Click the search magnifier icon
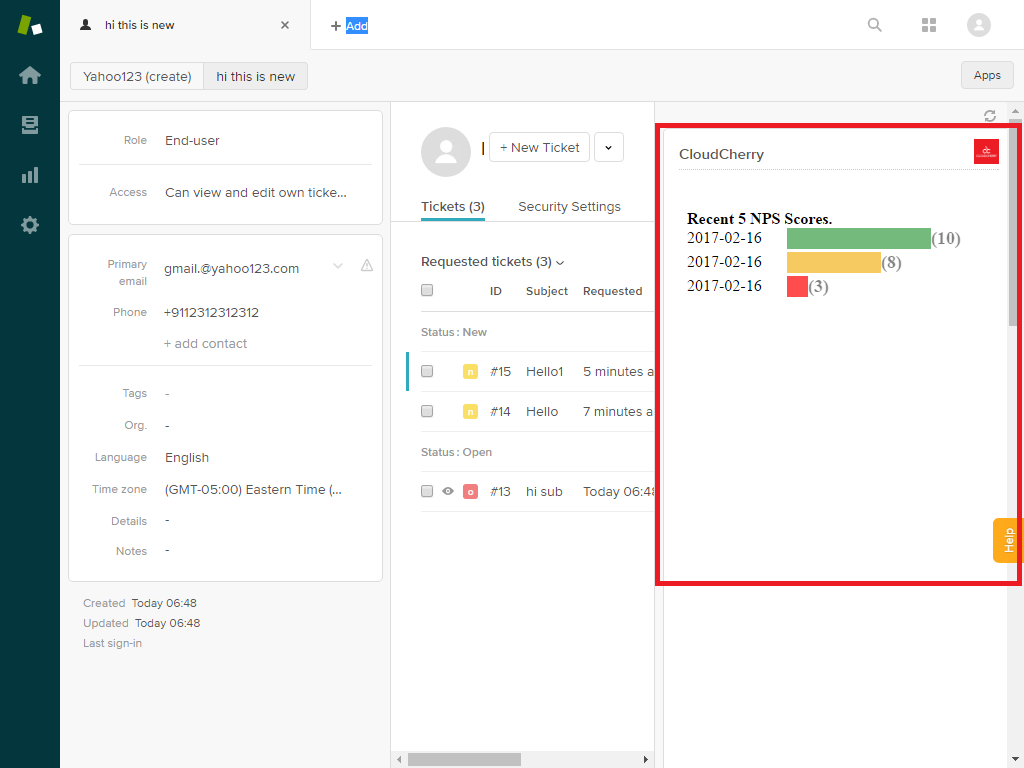 click(x=875, y=25)
